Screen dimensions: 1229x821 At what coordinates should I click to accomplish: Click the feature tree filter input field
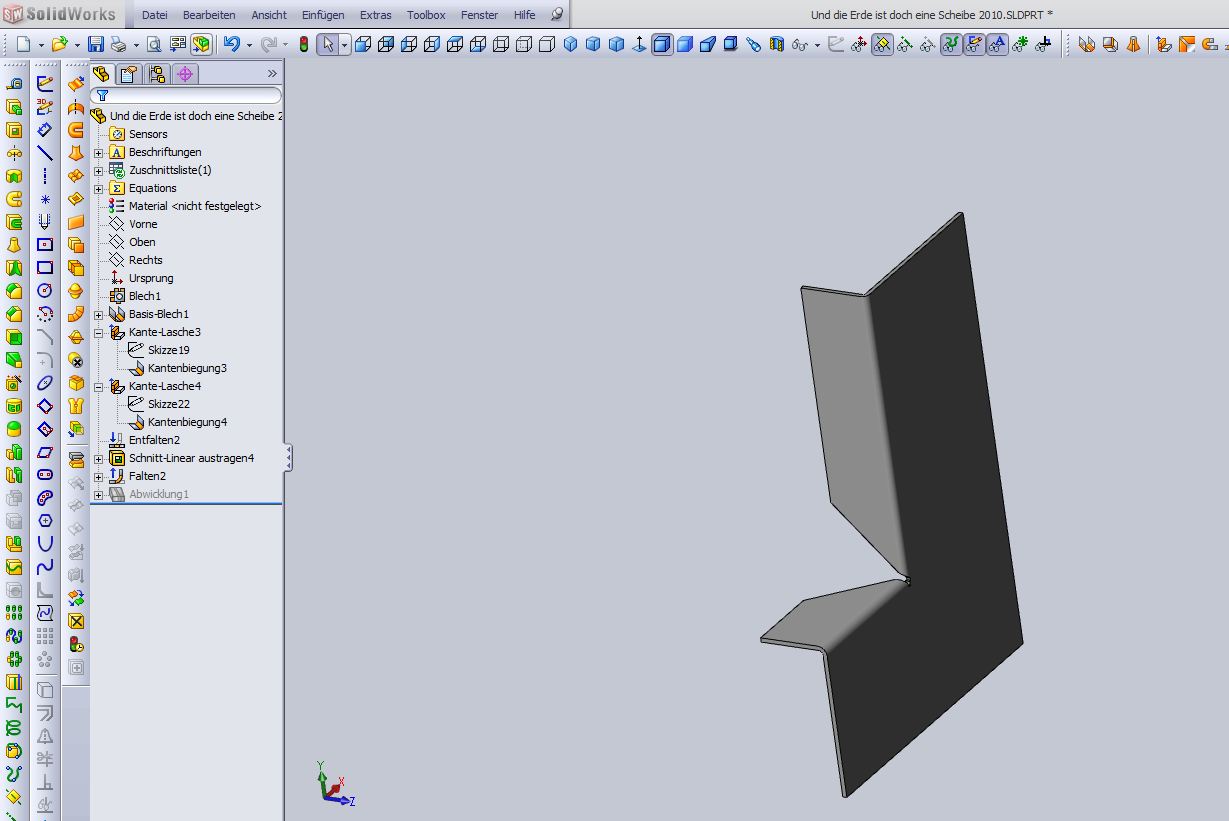click(190, 95)
